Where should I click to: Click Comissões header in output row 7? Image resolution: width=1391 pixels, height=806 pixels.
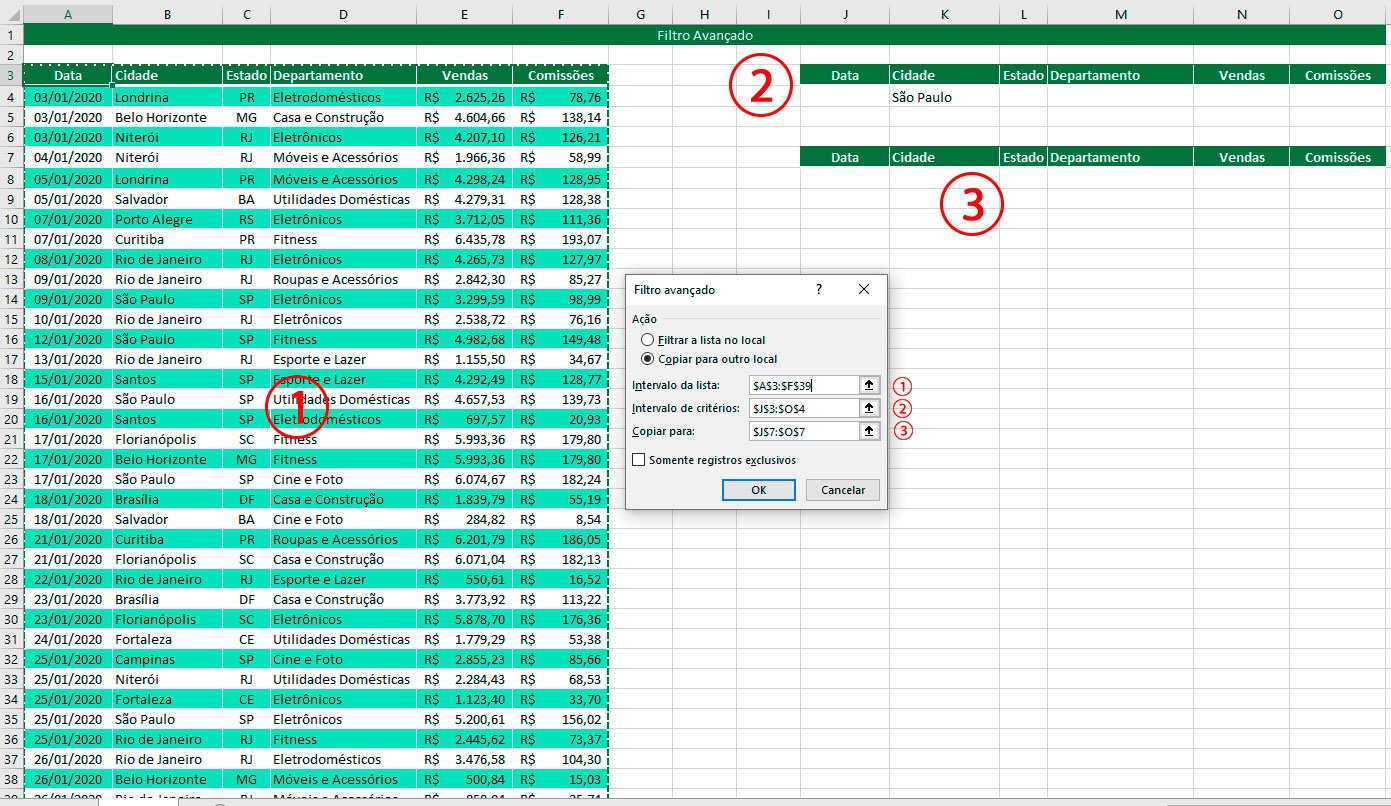(1338, 157)
